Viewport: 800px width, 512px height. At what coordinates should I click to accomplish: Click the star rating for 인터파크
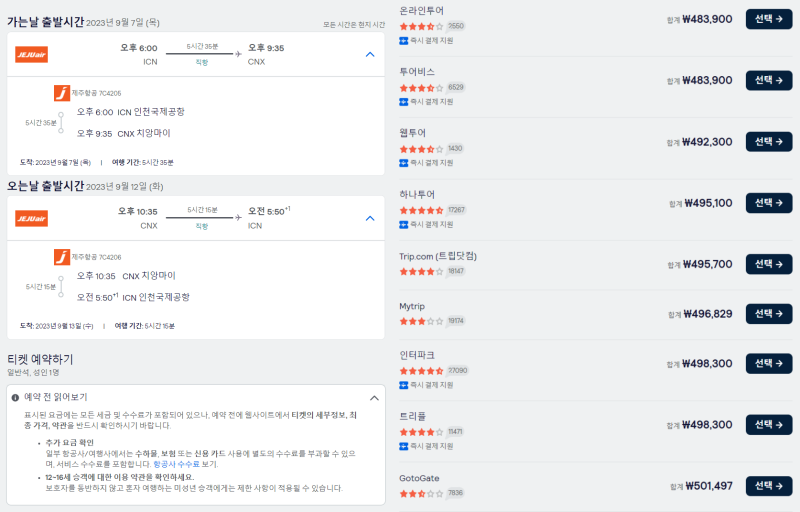(x=421, y=371)
